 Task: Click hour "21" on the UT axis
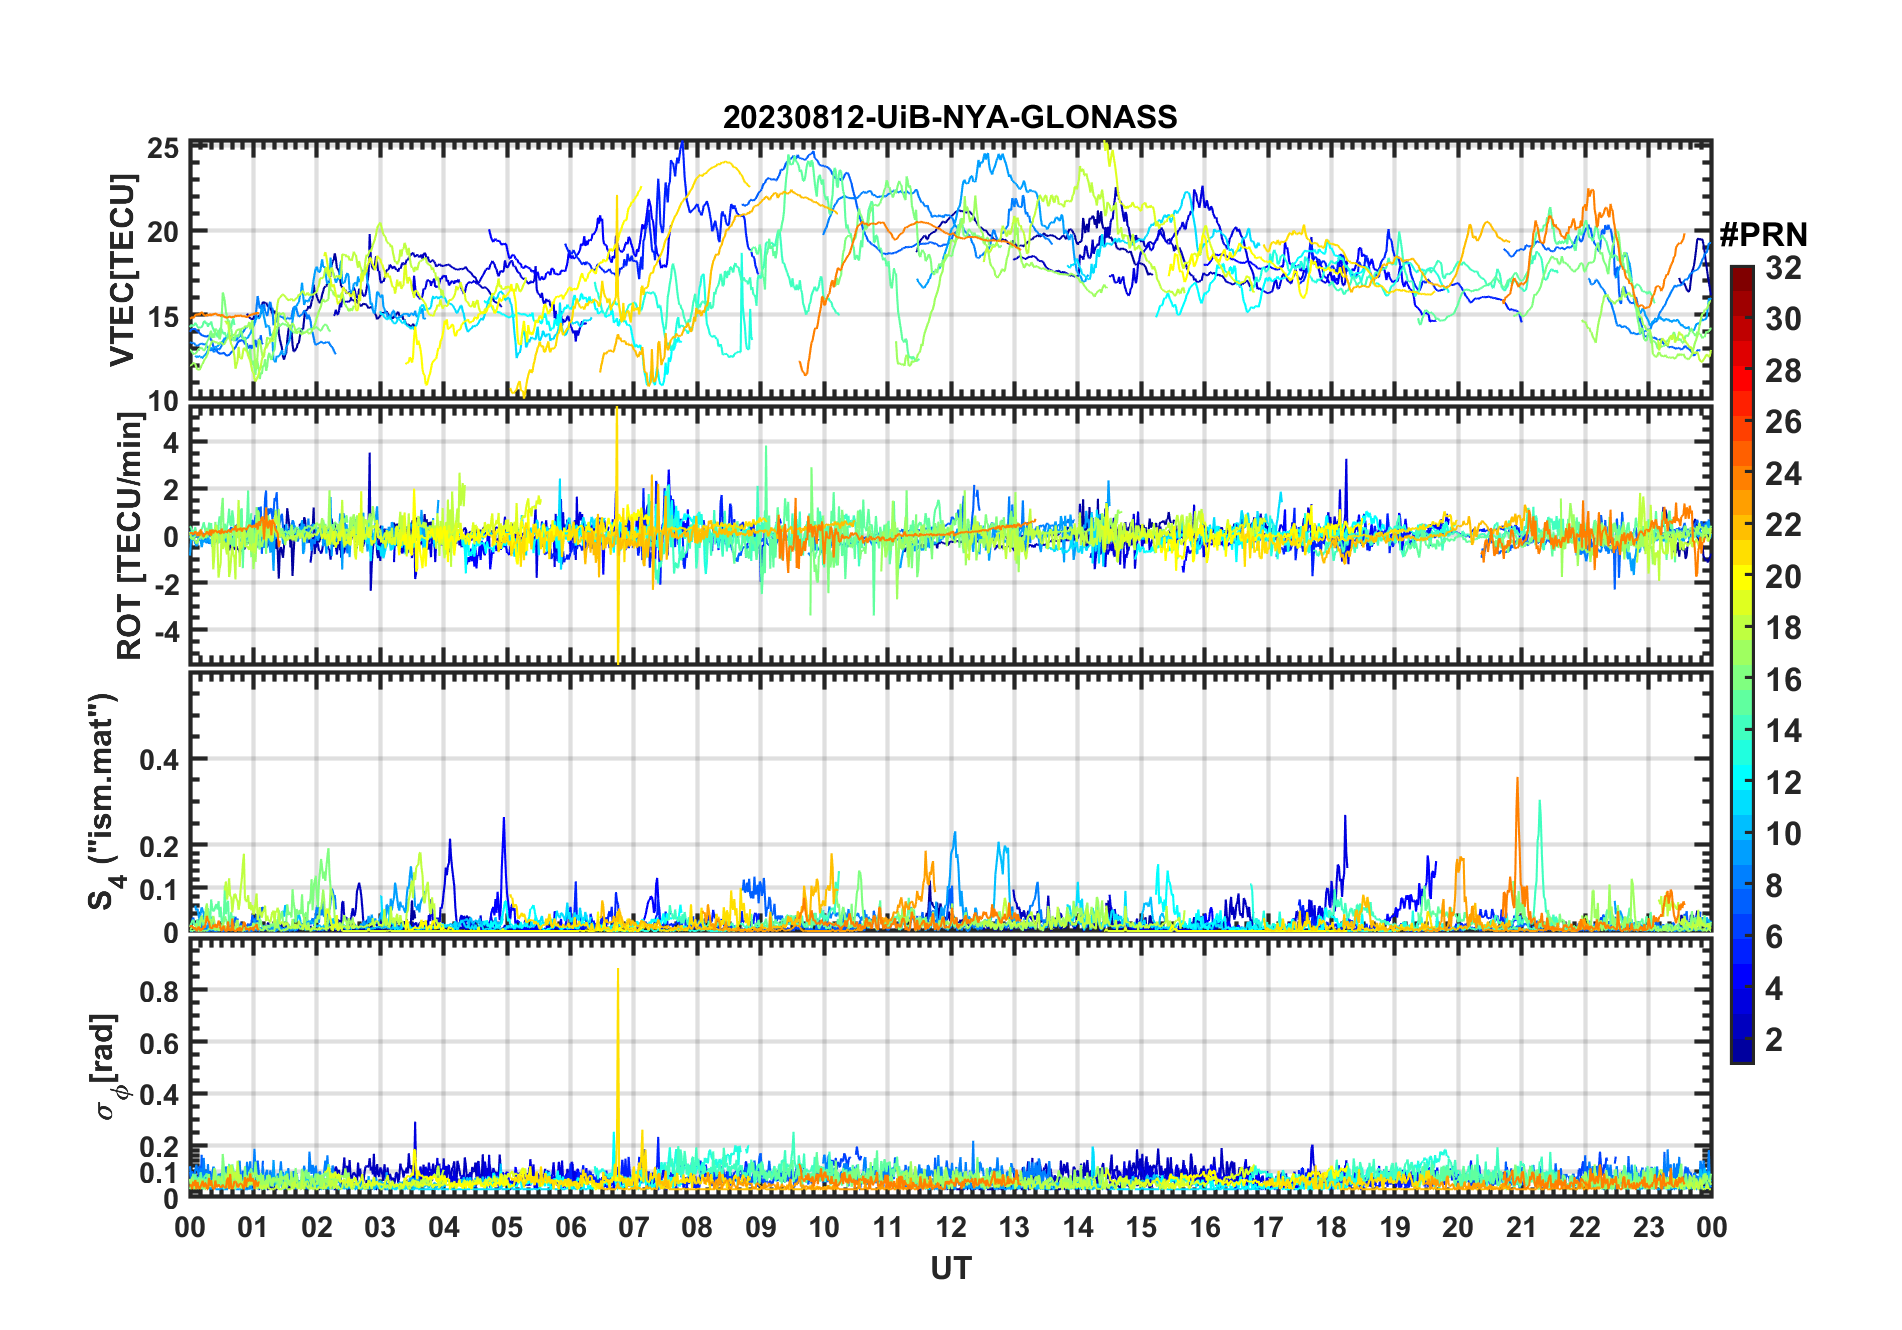point(1521,1227)
